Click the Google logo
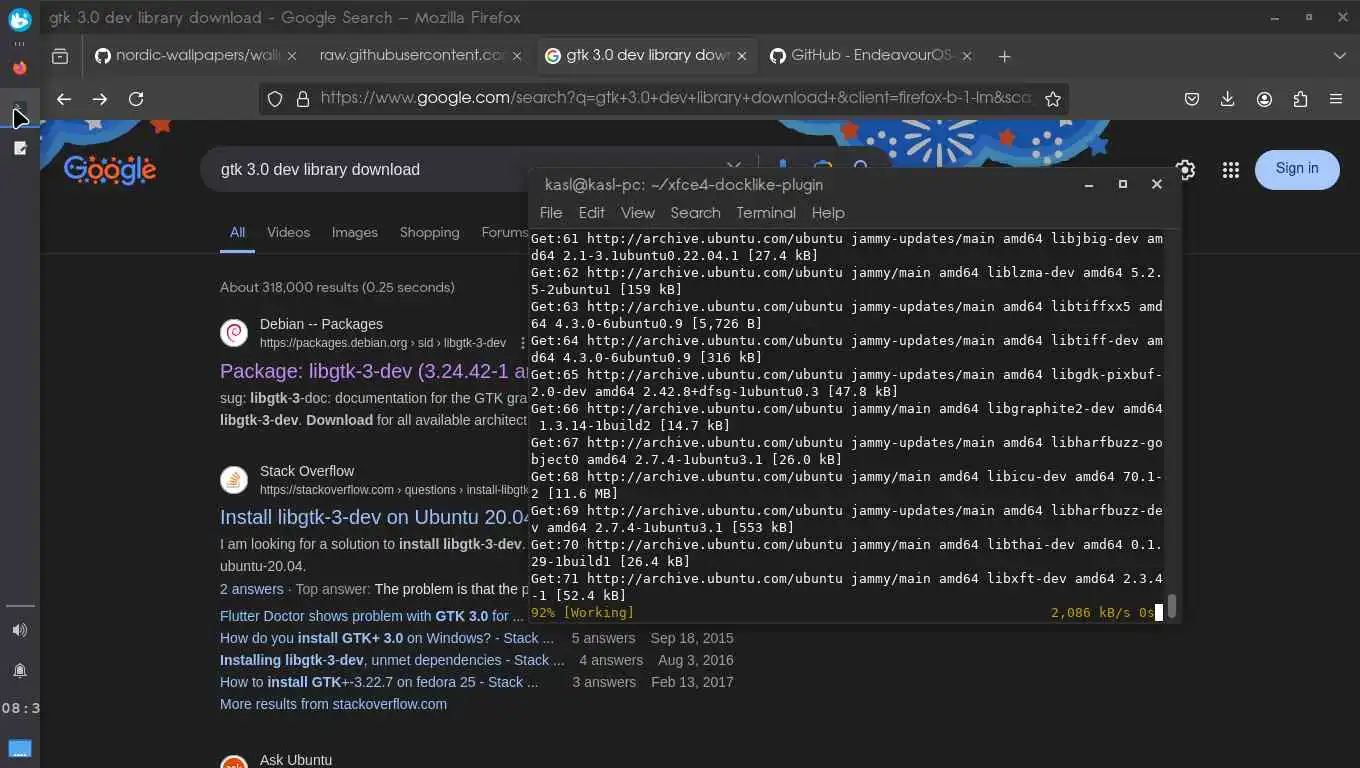This screenshot has width=1360, height=768. [110, 170]
